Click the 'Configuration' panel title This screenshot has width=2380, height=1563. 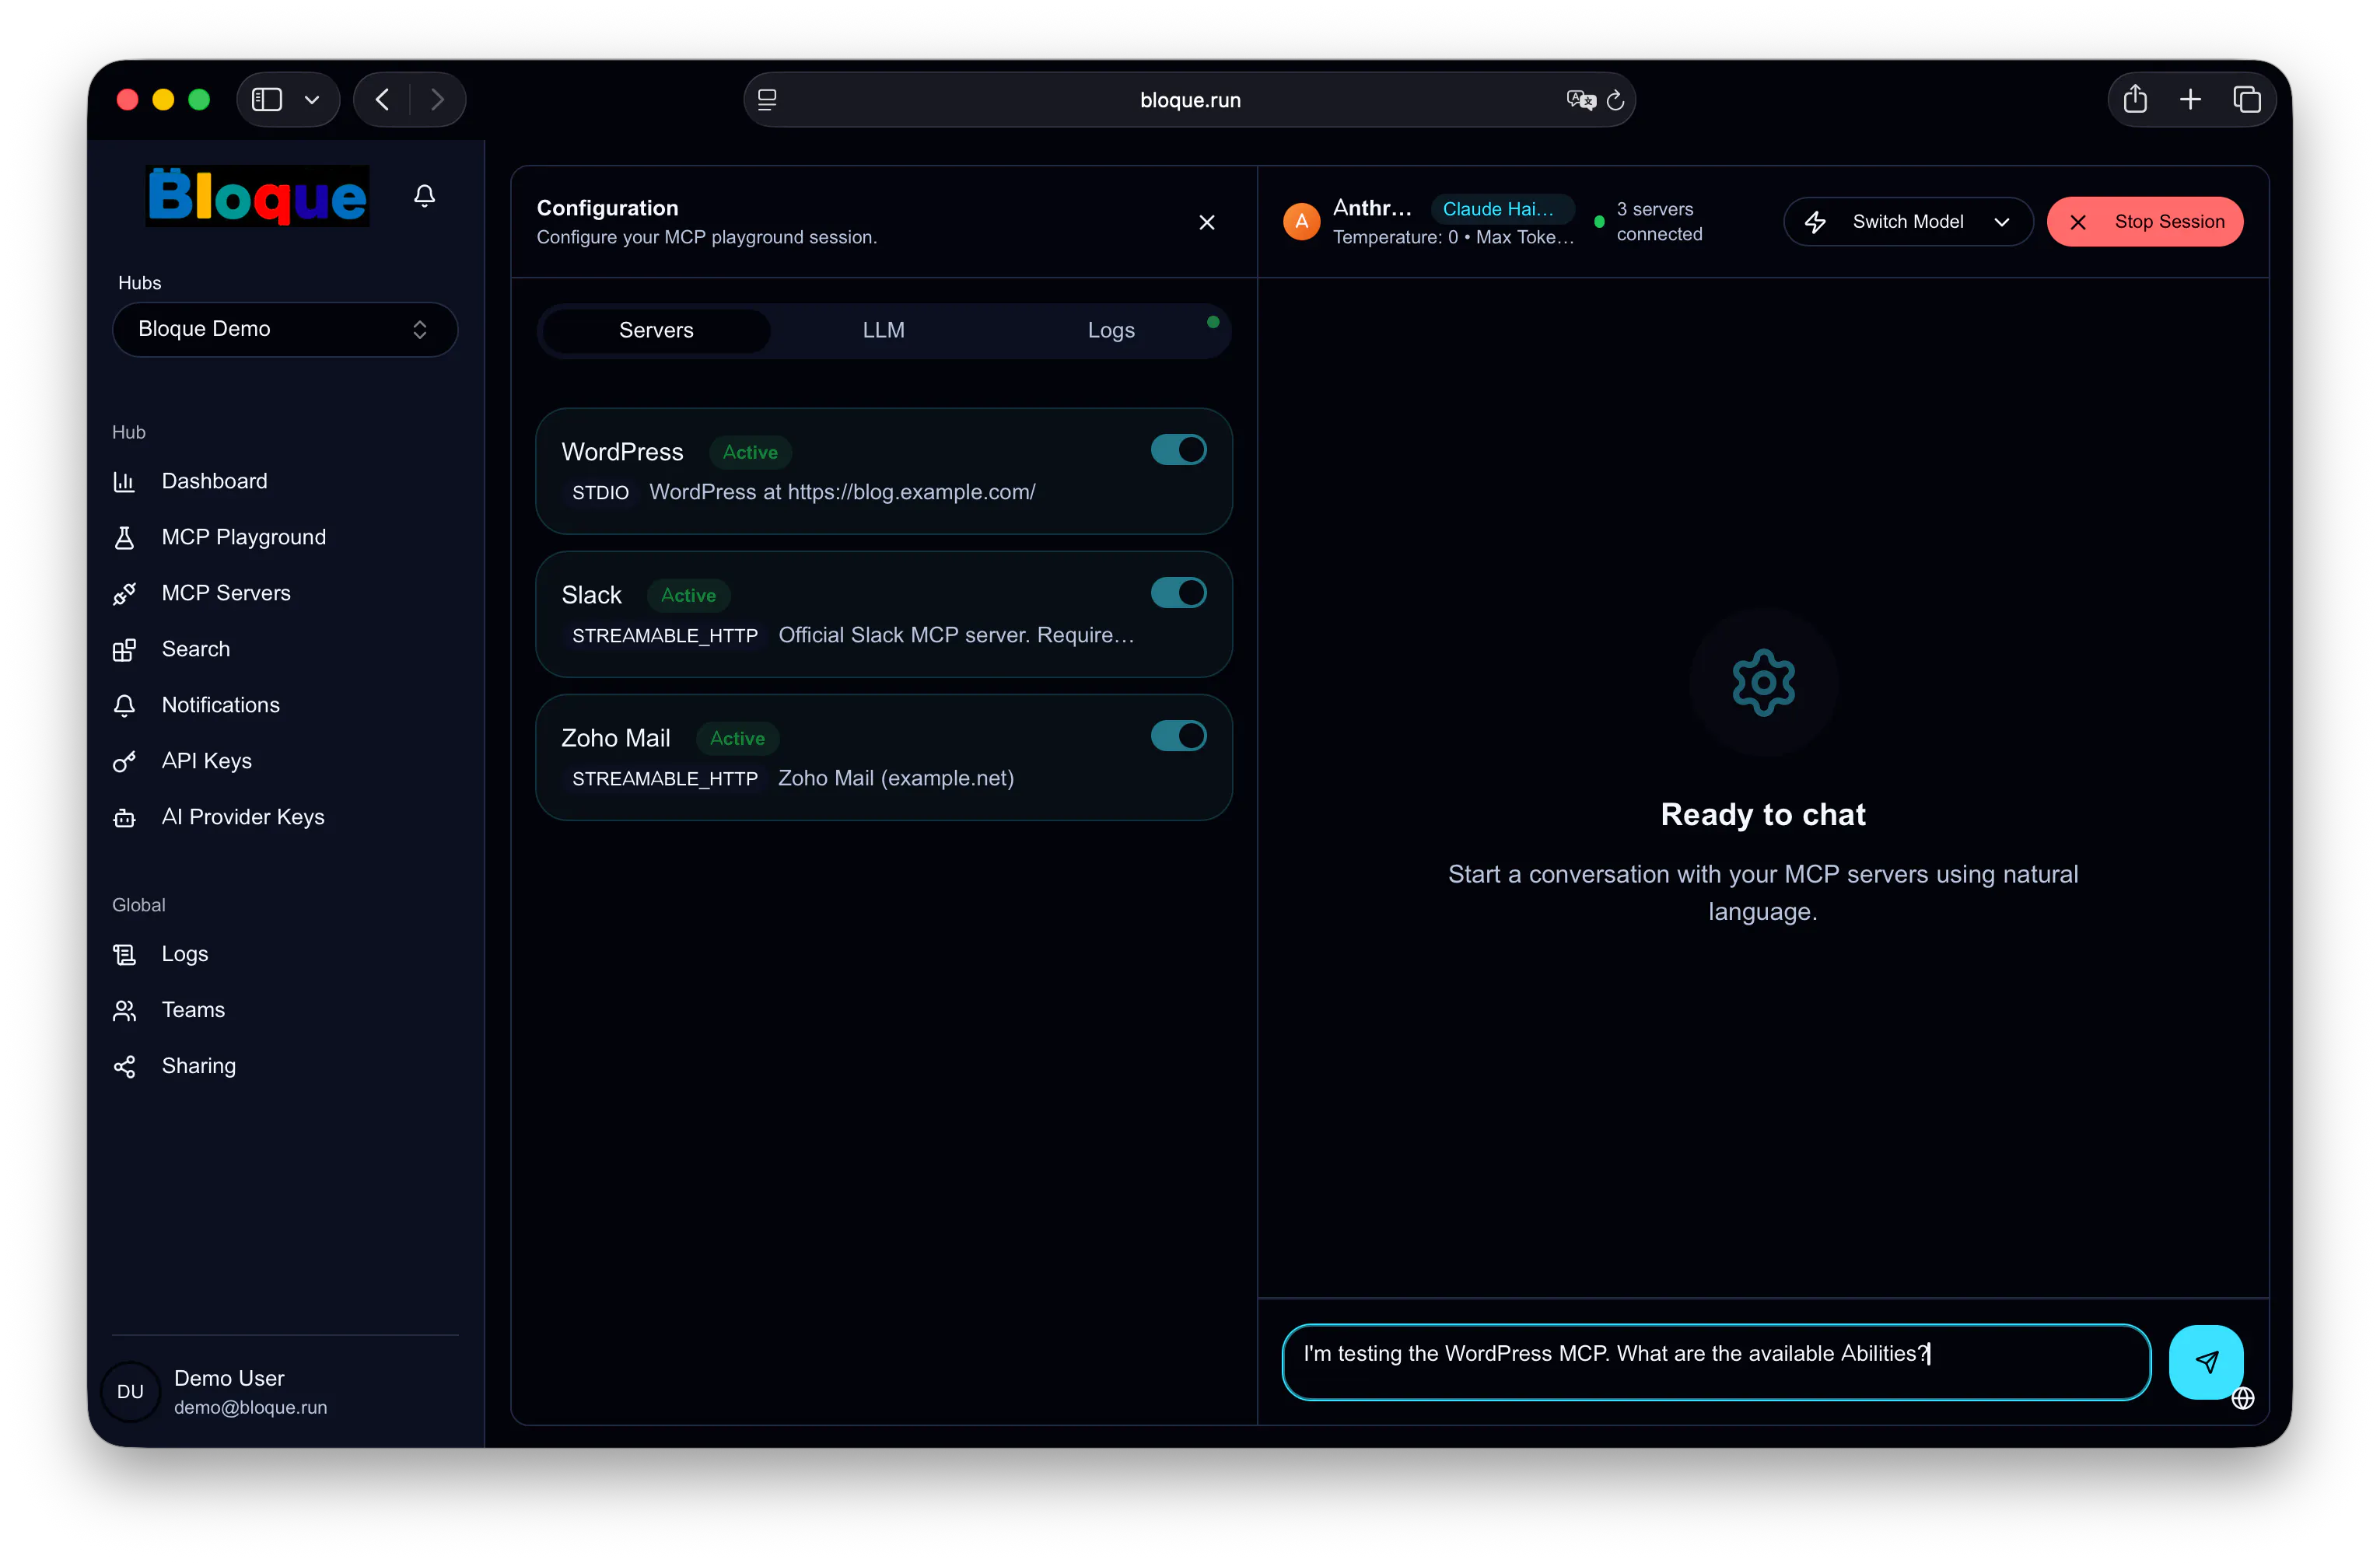(x=608, y=208)
